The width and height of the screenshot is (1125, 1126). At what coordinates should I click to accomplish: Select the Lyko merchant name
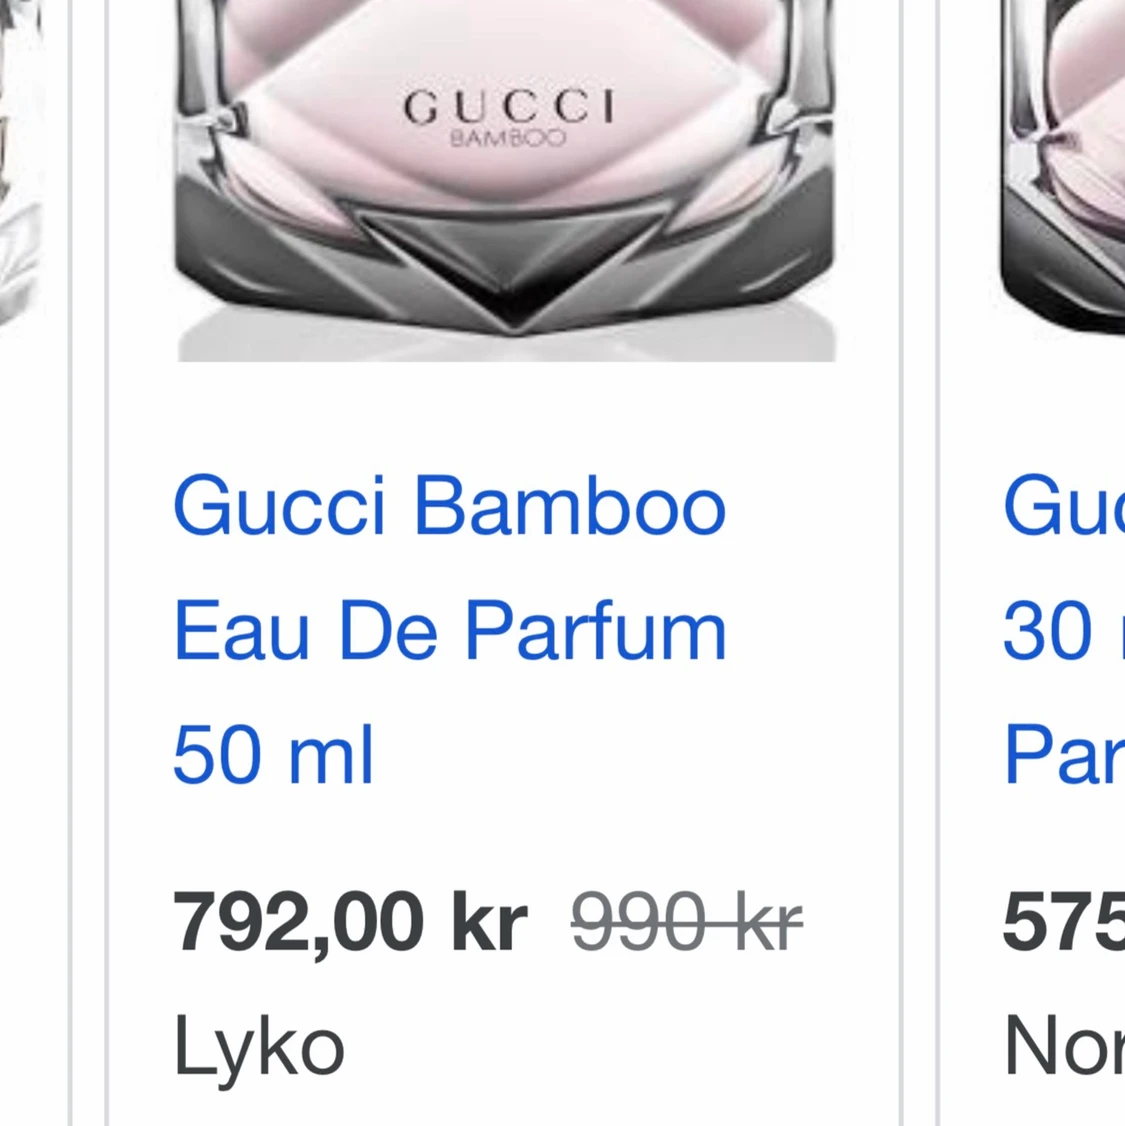[x=258, y=1046]
